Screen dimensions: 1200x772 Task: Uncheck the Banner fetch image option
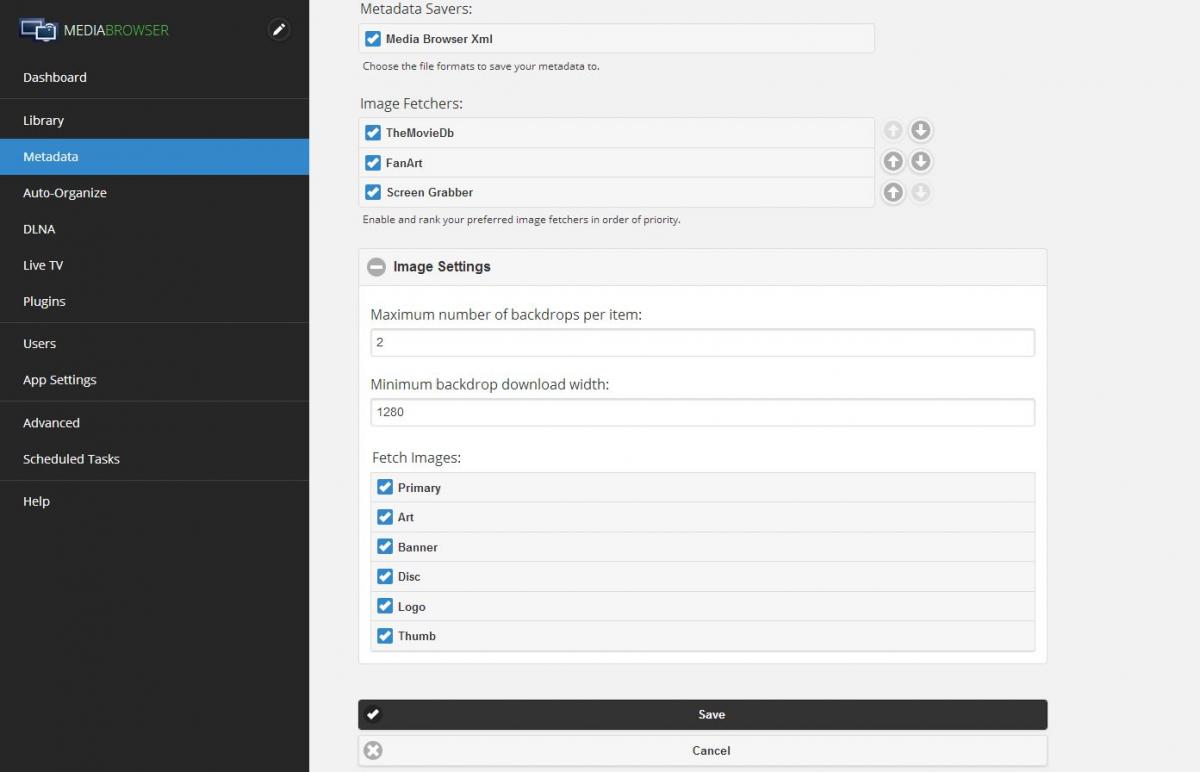[385, 547]
